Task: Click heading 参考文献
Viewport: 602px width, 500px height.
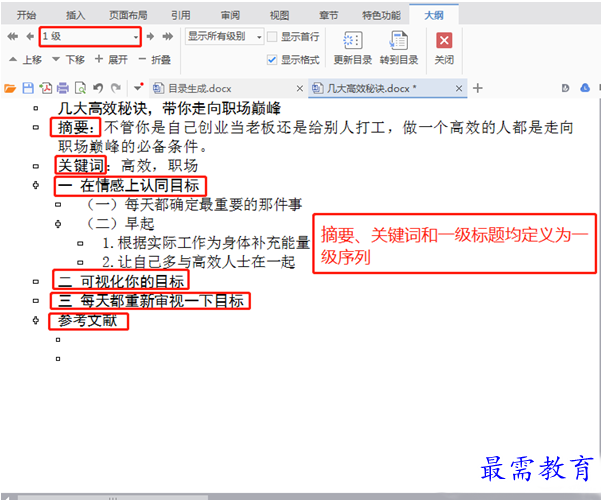Action: coord(88,320)
